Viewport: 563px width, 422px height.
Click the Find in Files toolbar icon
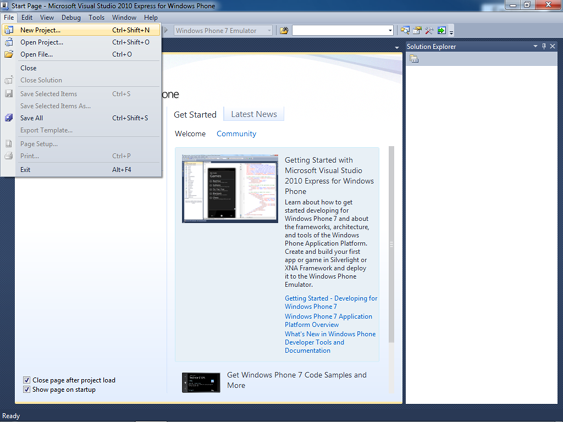pyautogui.click(x=284, y=31)
